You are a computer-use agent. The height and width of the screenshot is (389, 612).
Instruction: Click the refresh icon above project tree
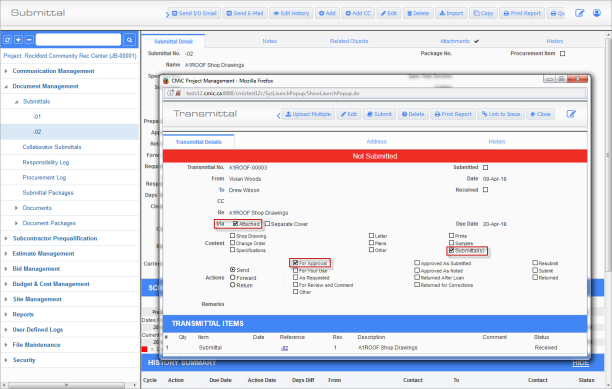(x=7, y=39)
